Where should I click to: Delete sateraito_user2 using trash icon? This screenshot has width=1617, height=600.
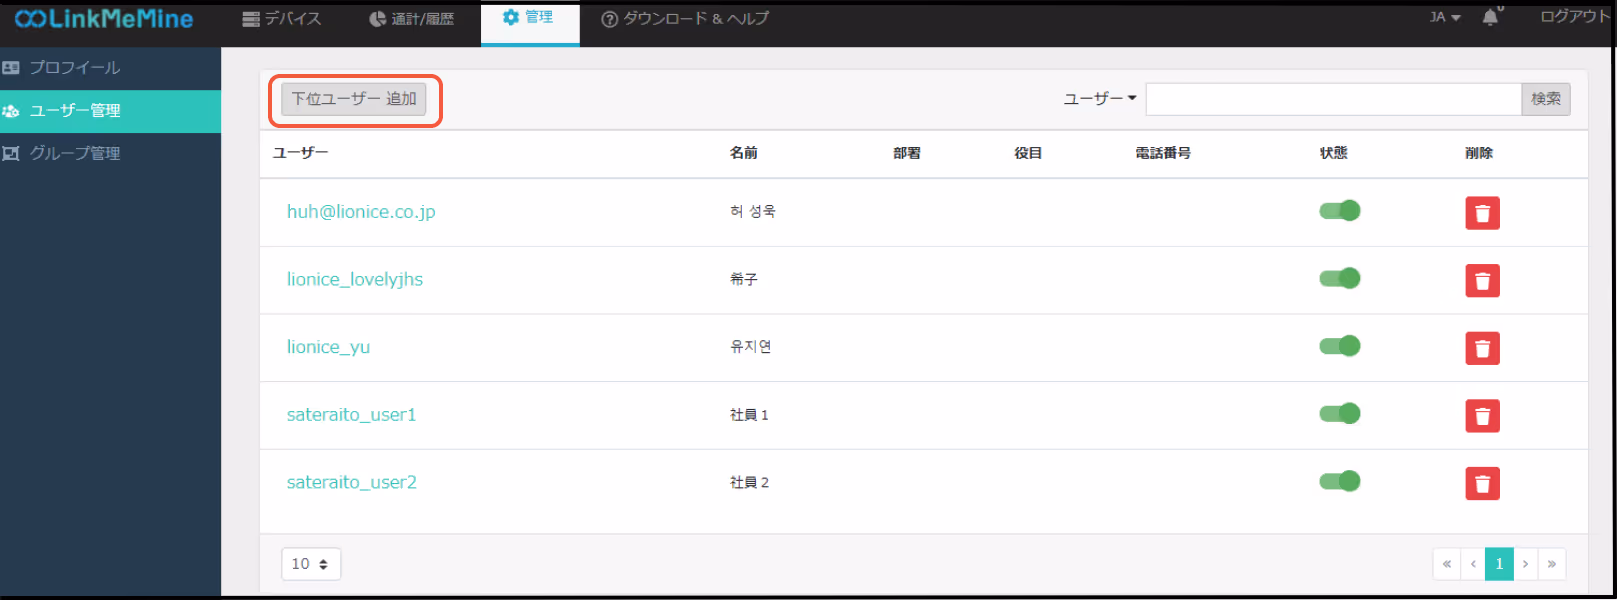(x=1482, y=484)
